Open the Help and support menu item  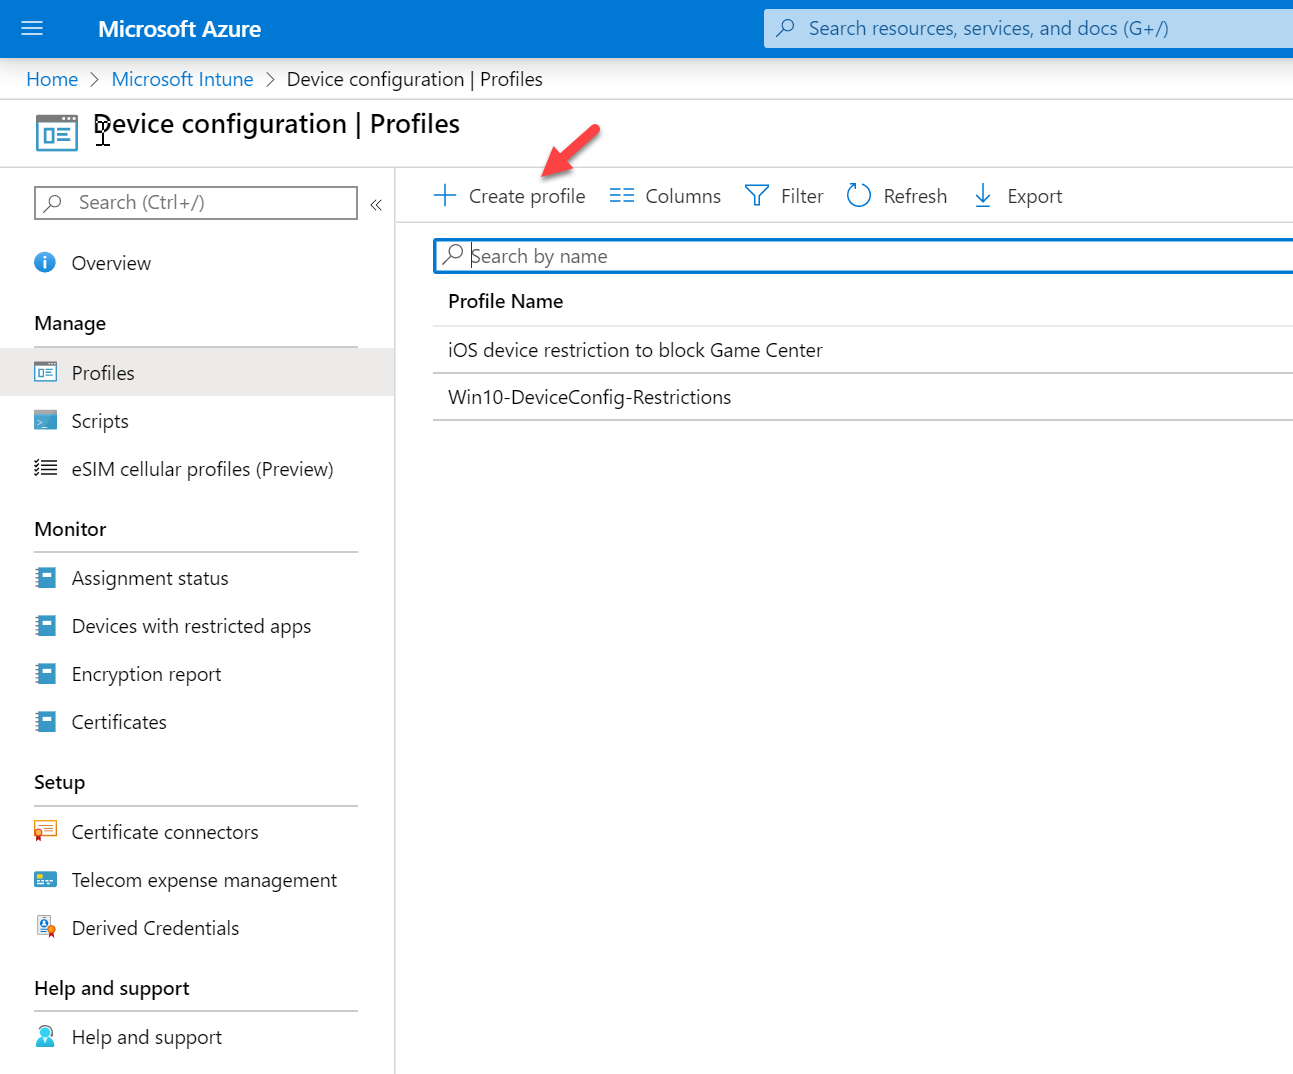147,1037
